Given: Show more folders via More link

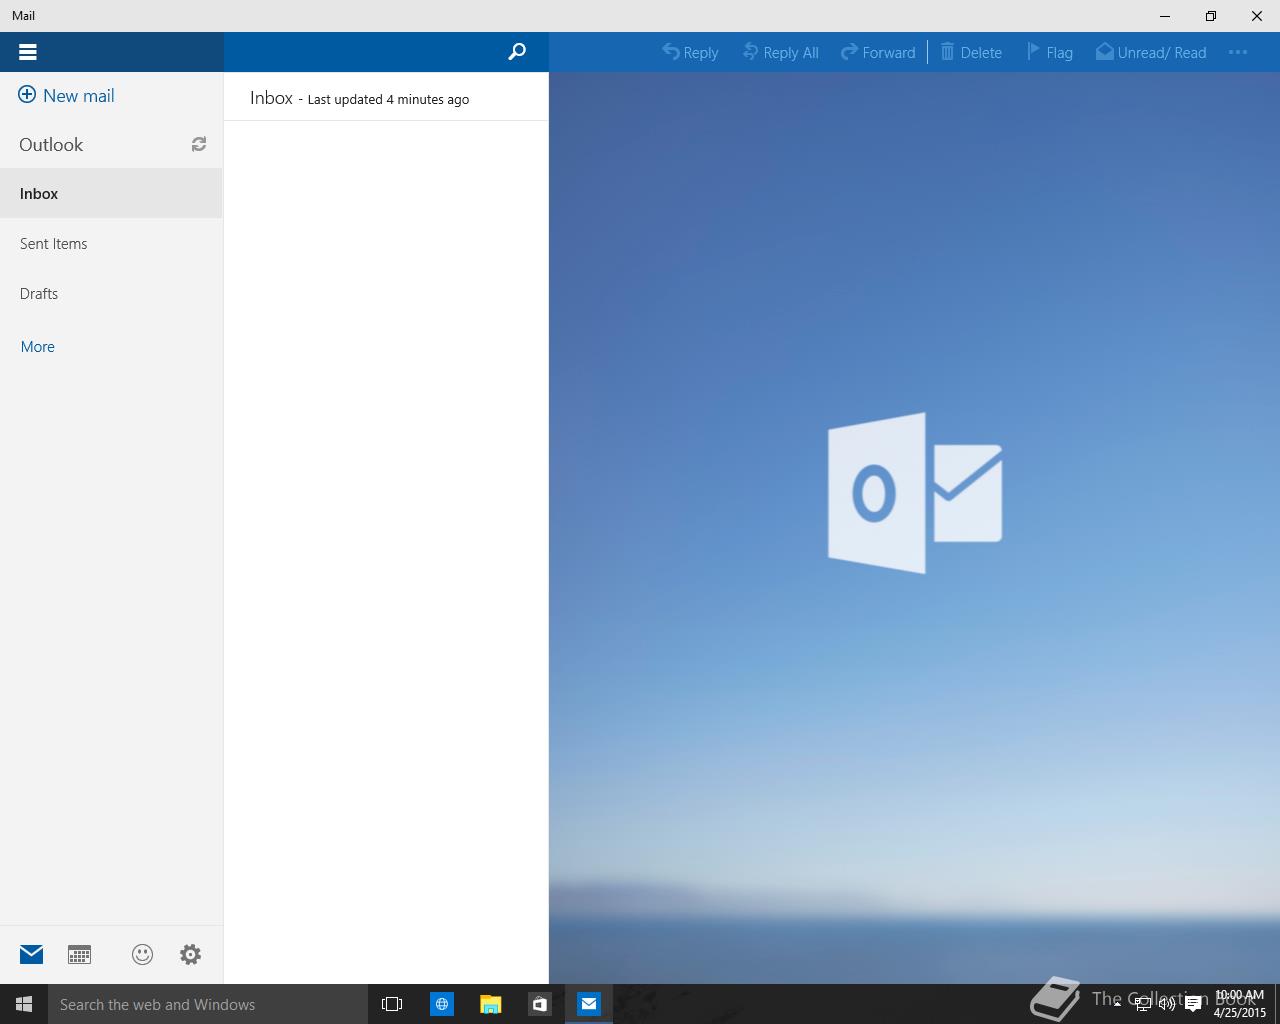Looking at the screenshot, I should click(x=38, y=346).
